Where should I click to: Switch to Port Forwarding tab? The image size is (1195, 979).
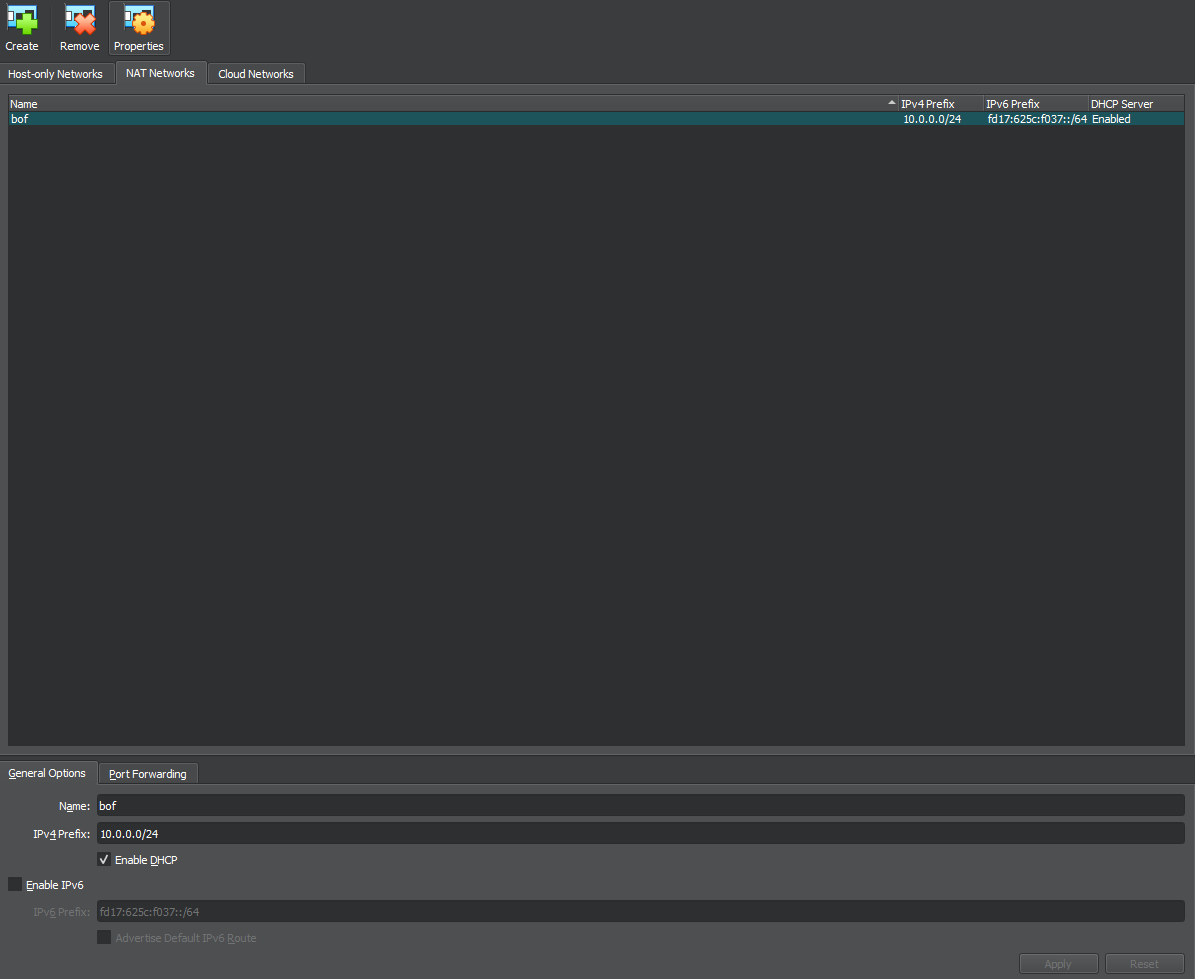click(148, 774)
